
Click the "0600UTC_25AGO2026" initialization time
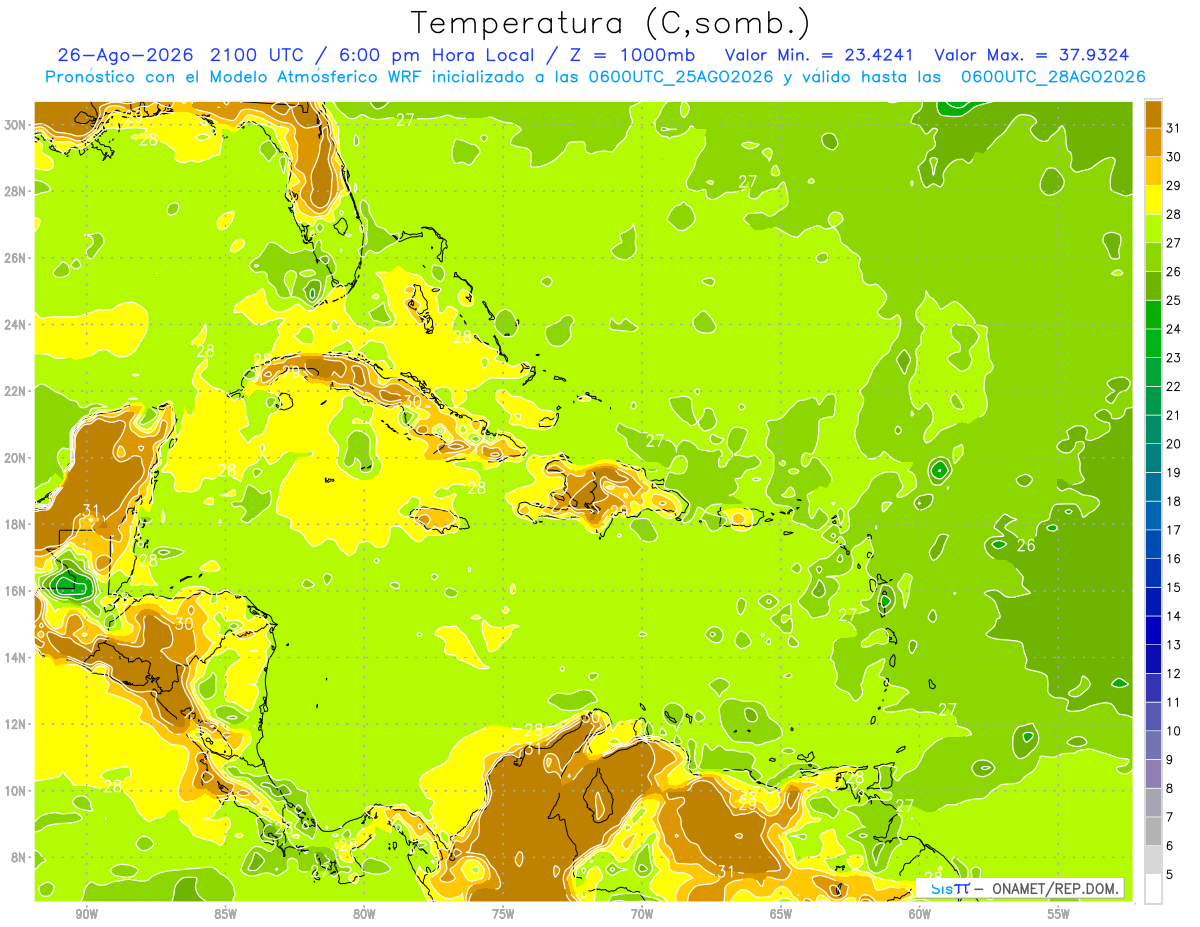click(x=680, y=77)
